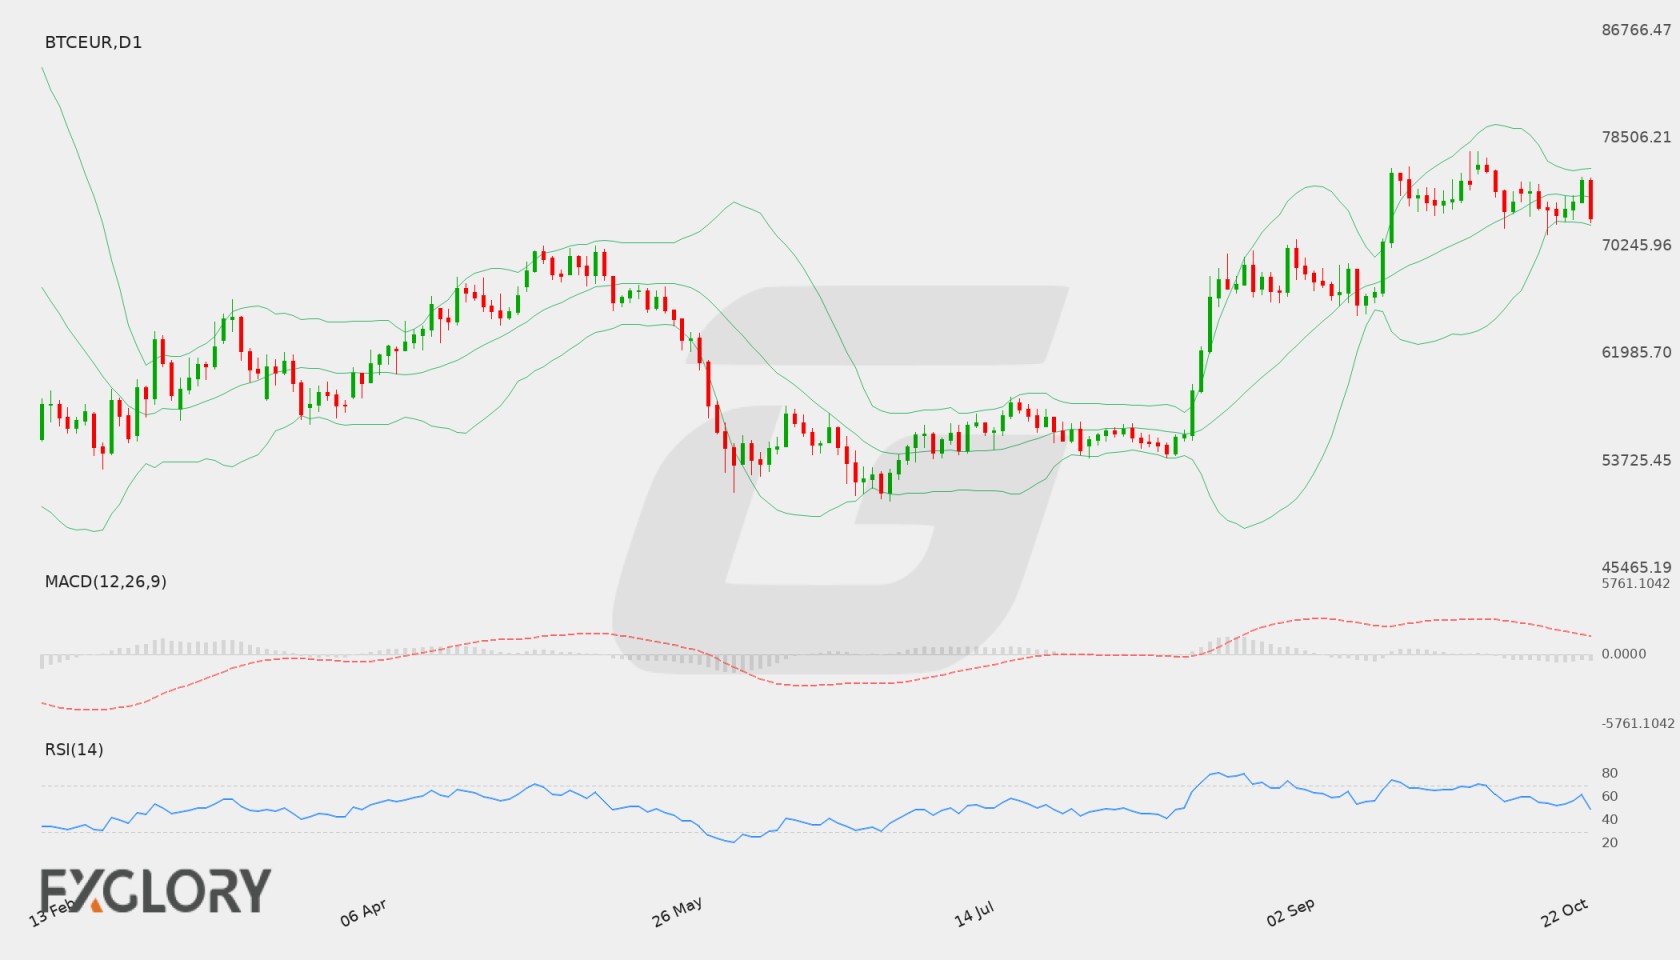Click the 86766.47 price axis value

(x=1636, y=30)
